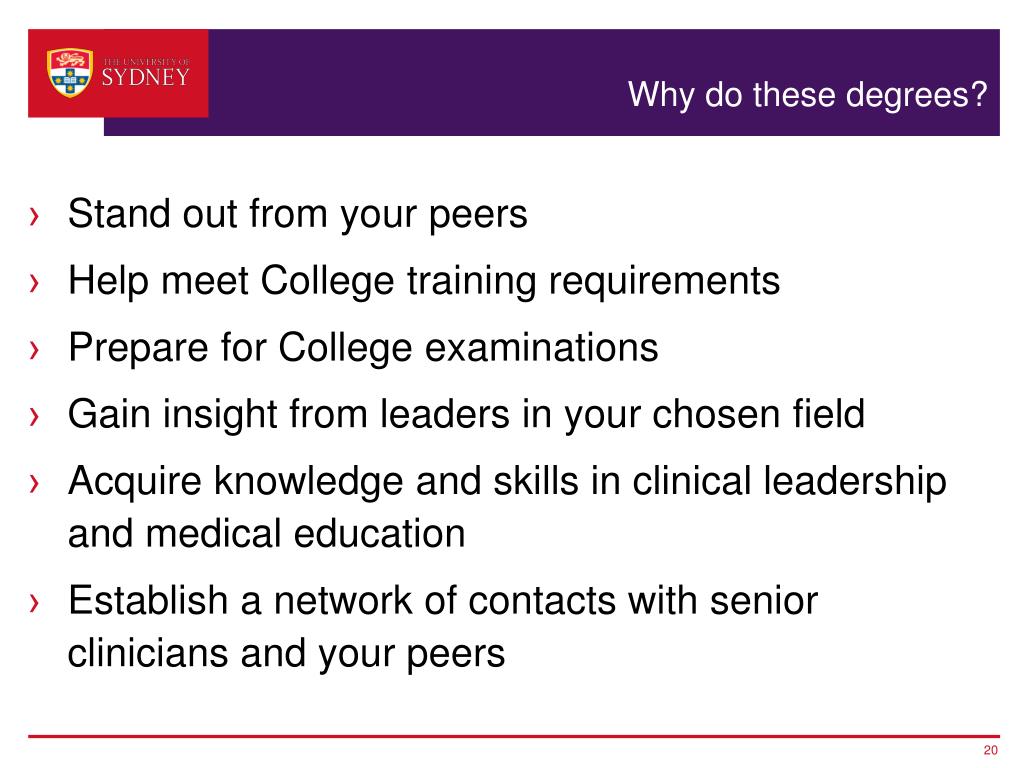
Task: Click the slide page number 20
Action: [x=991, y=752]
